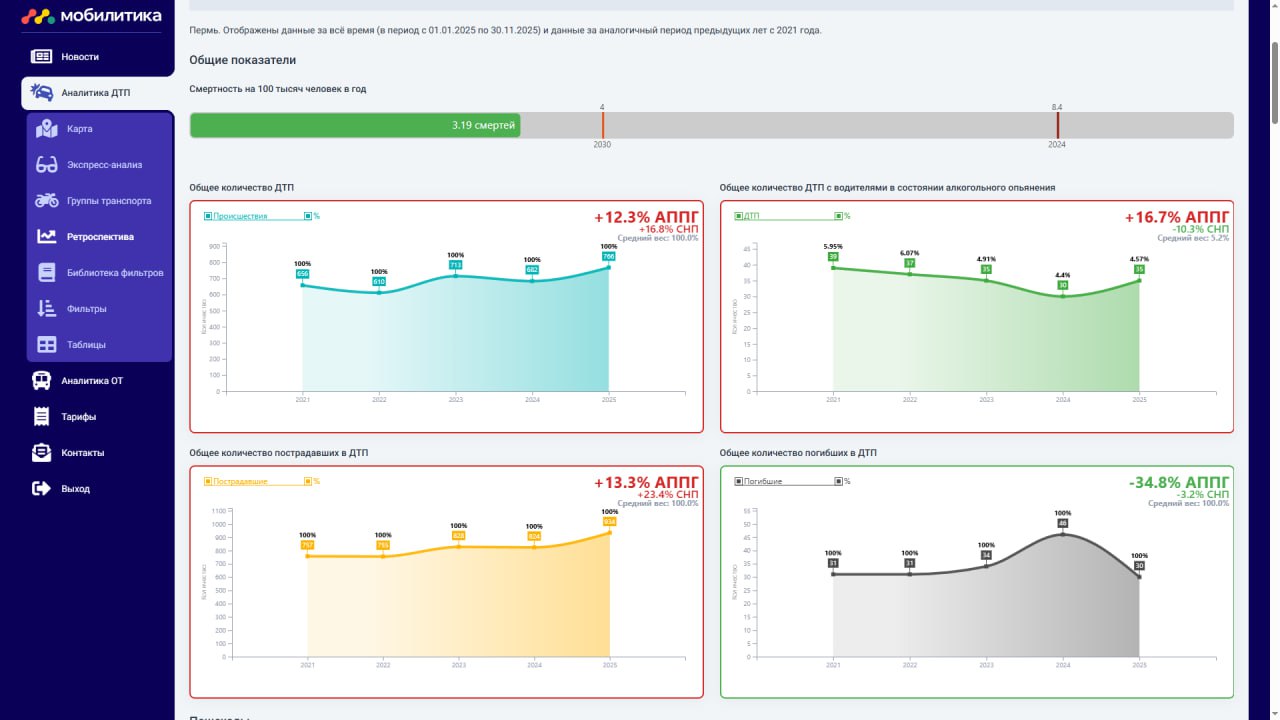Open the Таблицы grid icon
This screenshot has width=1280, height=720.
click(x=47, y=345)
